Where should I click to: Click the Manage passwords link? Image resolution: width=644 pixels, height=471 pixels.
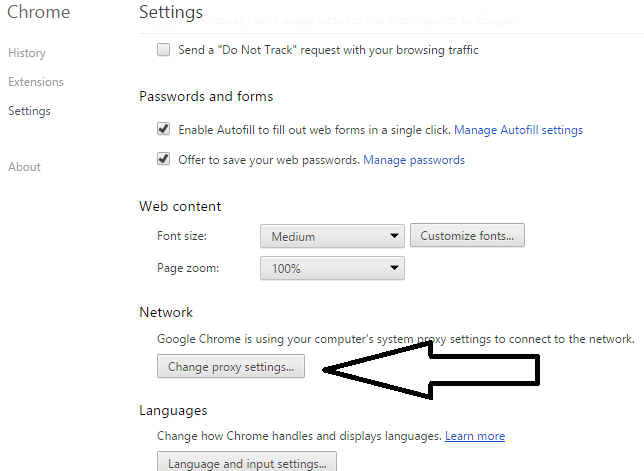pos(414,160)
